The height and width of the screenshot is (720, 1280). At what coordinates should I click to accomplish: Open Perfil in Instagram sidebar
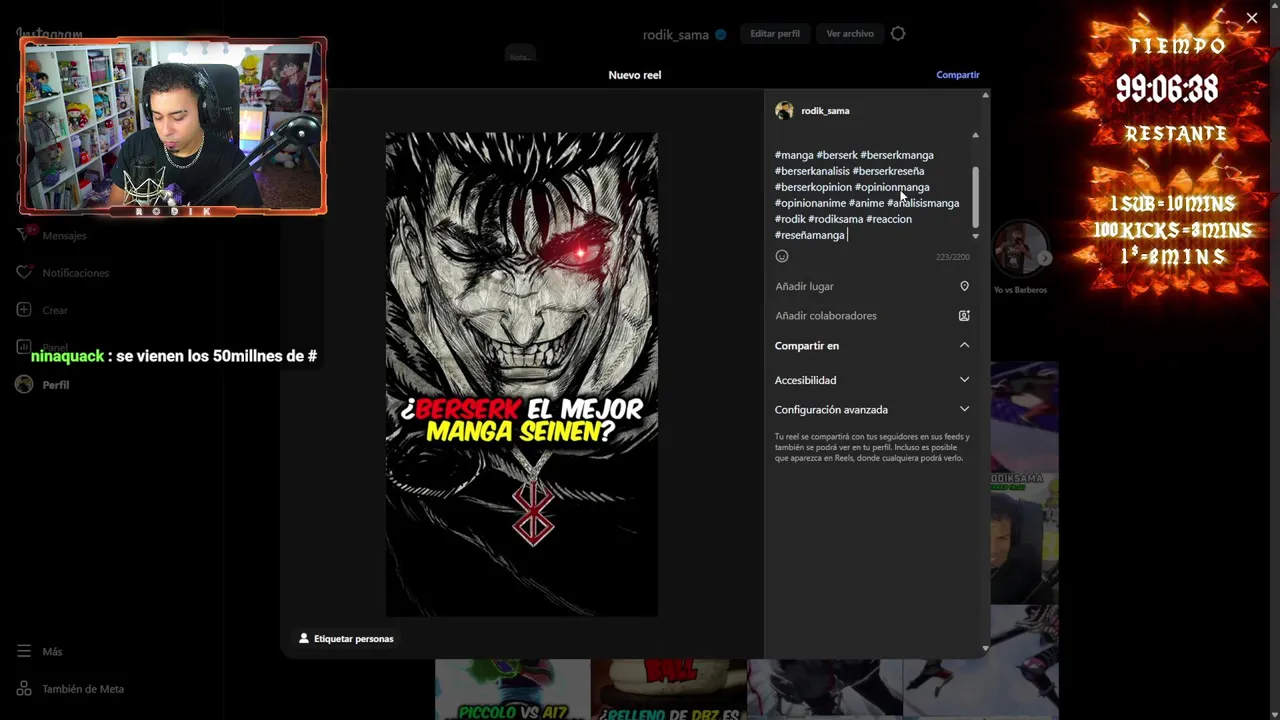click(x=55, y=385)
